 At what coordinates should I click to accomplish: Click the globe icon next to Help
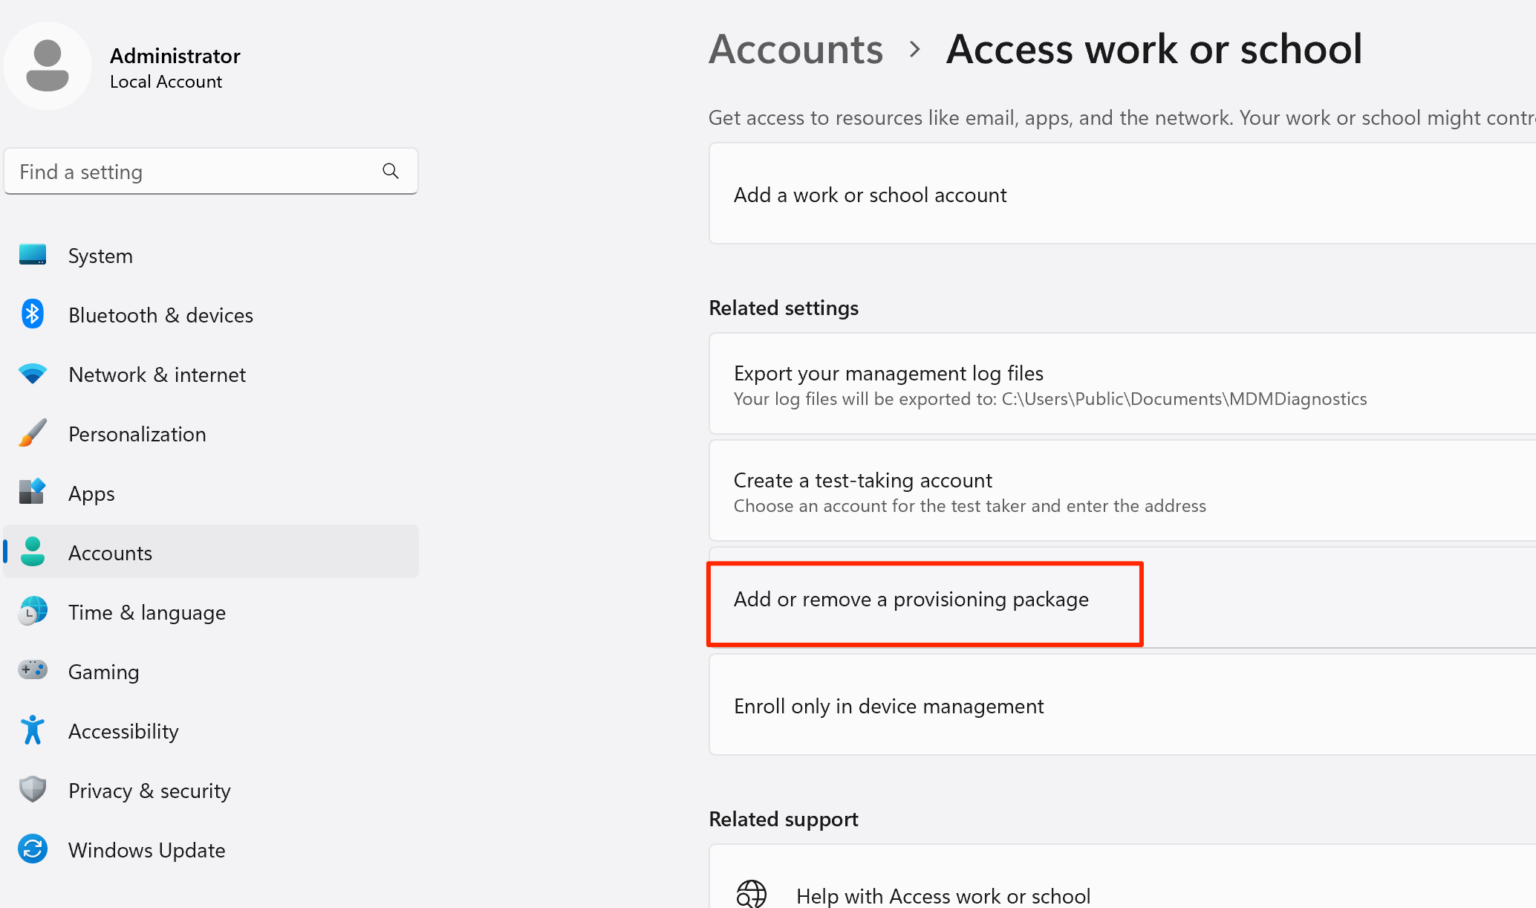pyautogui.click(x=752, y=892)
